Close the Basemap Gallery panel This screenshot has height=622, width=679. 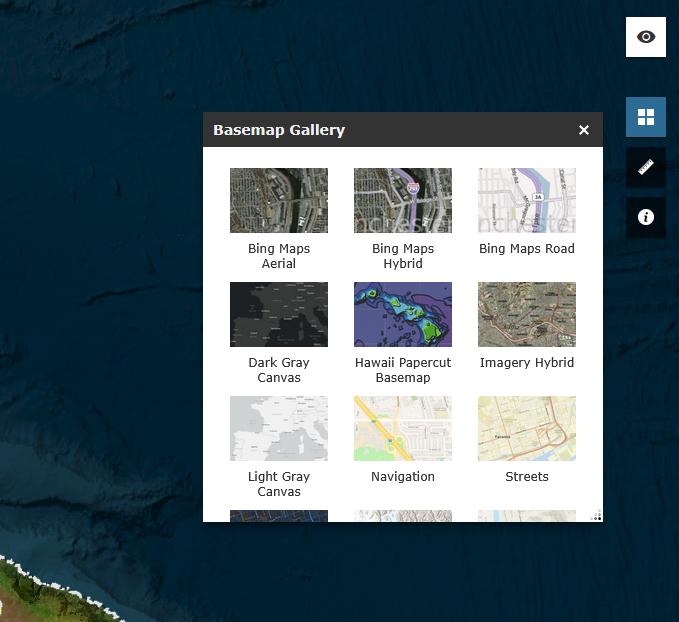584,130
